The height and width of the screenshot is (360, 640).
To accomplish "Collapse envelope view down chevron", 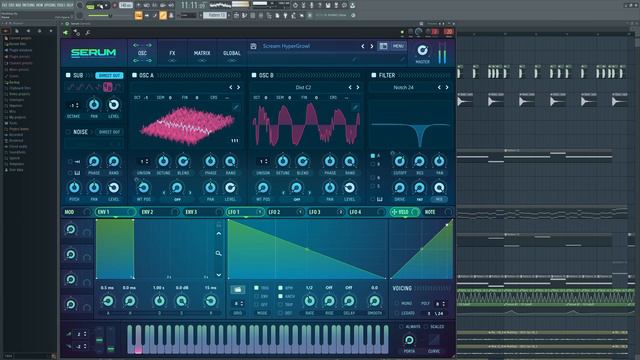I will [219, 275].
